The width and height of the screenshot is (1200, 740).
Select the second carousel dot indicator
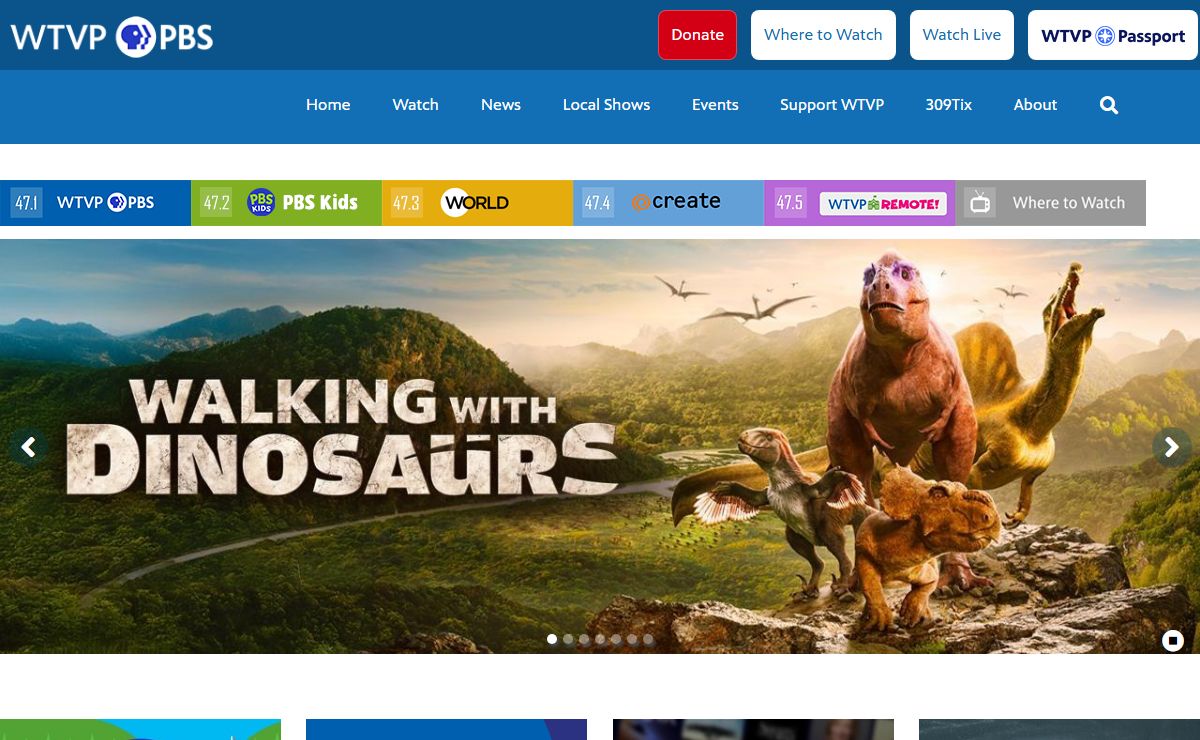click(x=568, y=639)
